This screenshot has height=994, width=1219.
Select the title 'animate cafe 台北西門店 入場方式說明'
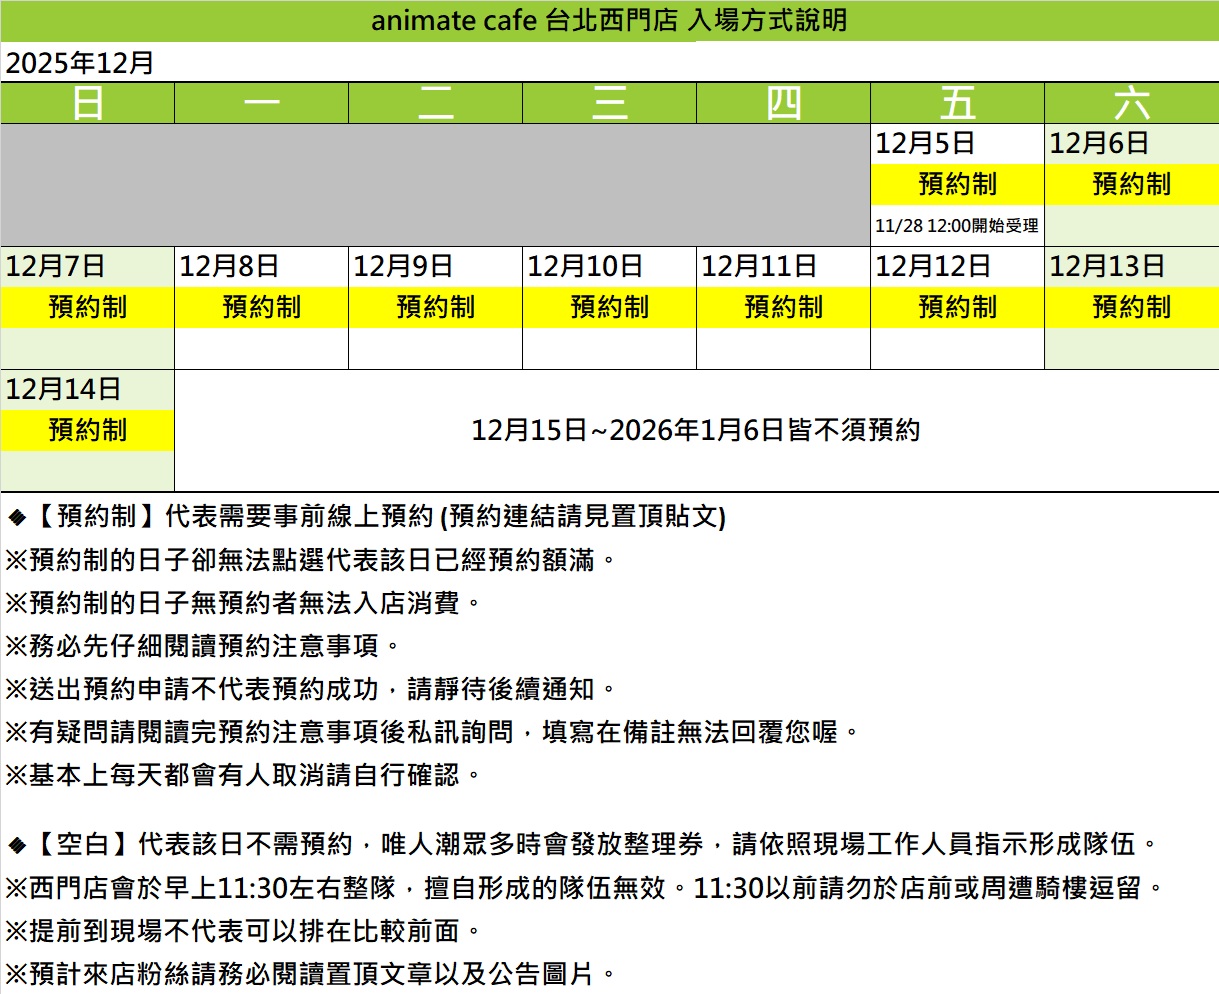point(609,20)
